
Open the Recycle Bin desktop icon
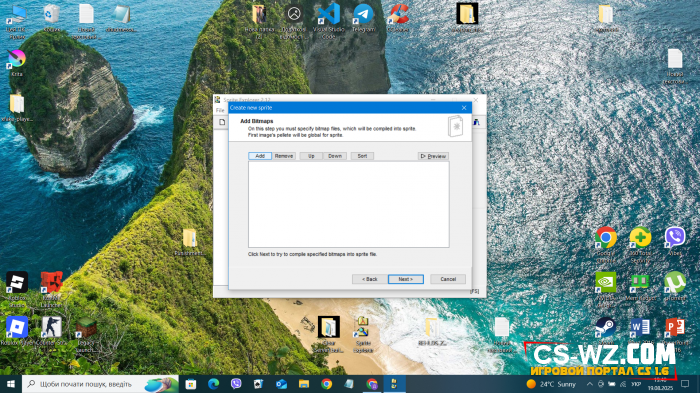pos(52,18)
